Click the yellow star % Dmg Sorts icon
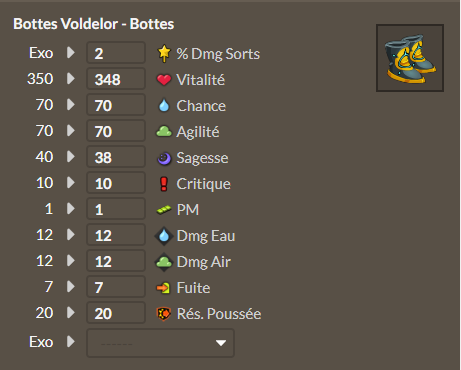The image size is (461, 370). (x=164, y=53)
